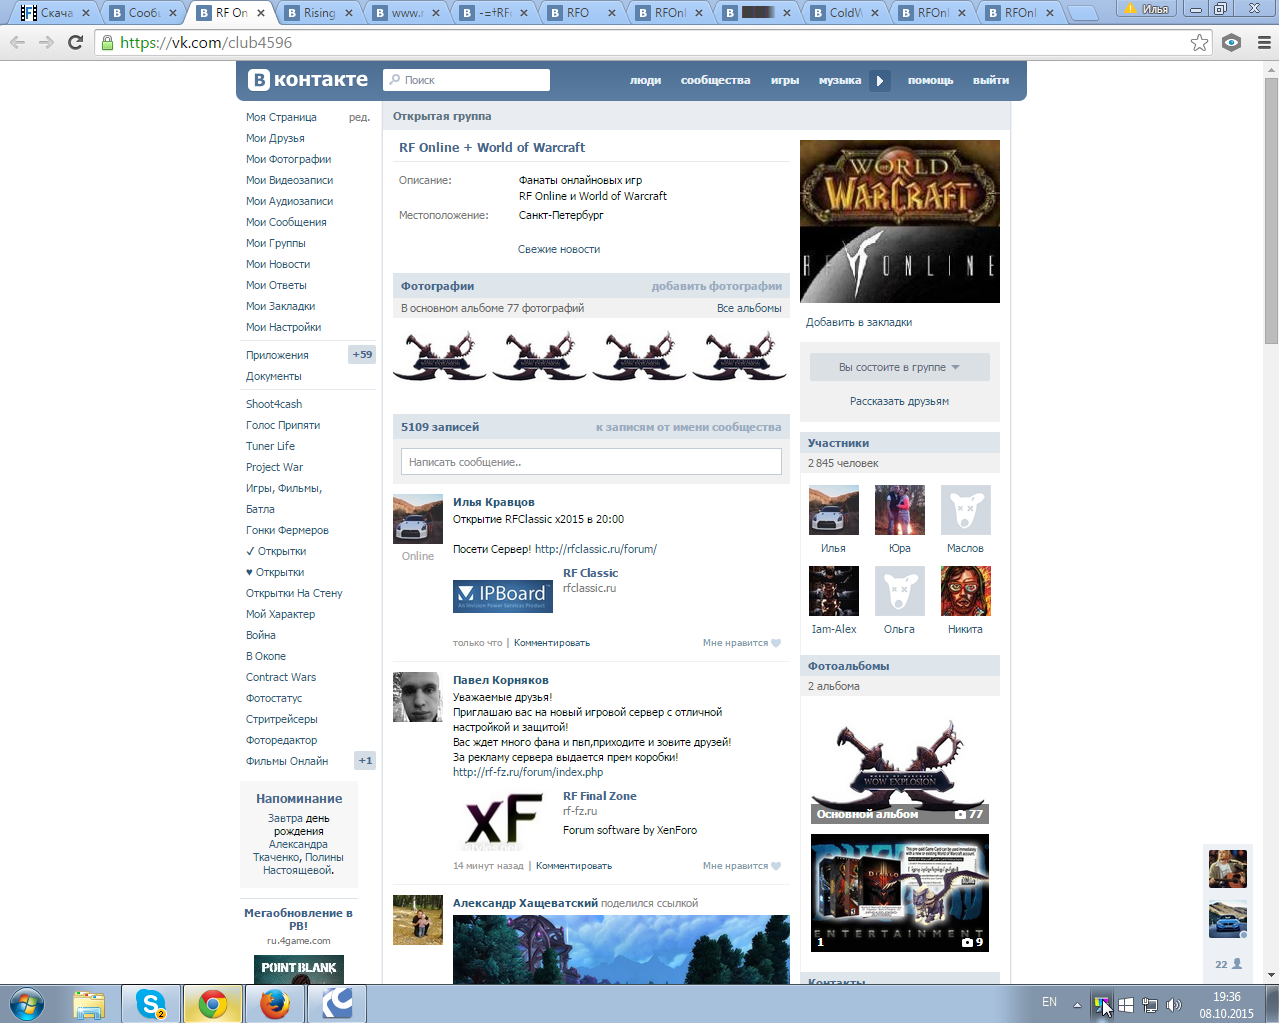Open the Shoot4cash application link
The width and height of the screenshot is (1279, 1023).
coord(274,404)
